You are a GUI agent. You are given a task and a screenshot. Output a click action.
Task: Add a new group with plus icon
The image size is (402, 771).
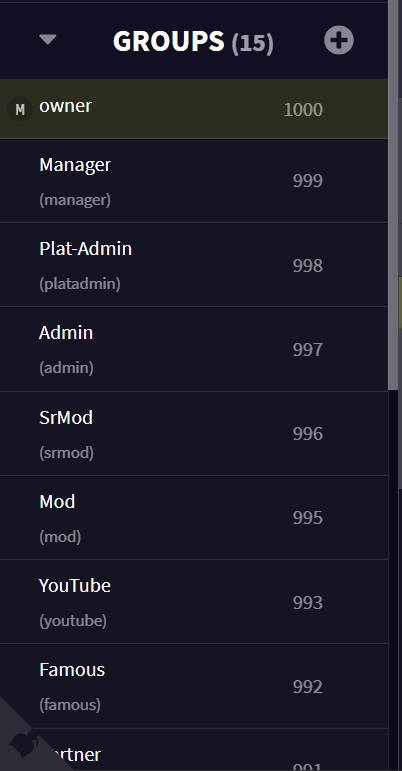[x=339, y=40]
